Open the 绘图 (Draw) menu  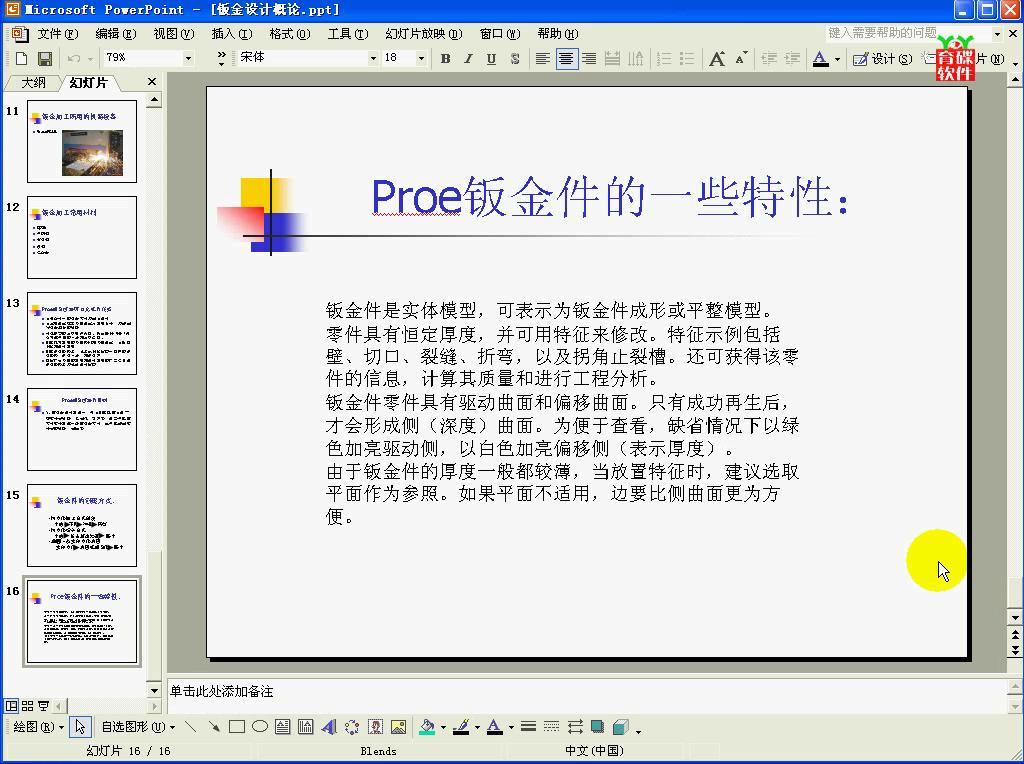pyautogui.click(x=39, y=727)
